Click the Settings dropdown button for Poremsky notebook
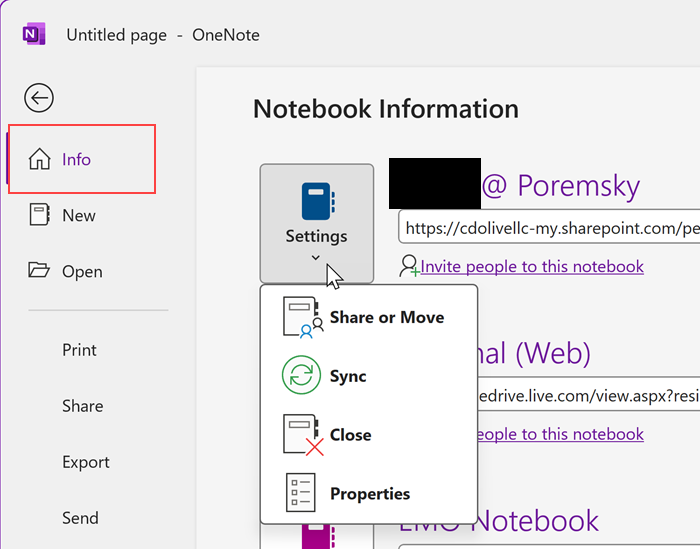700x549 pixels. [317, 223]
